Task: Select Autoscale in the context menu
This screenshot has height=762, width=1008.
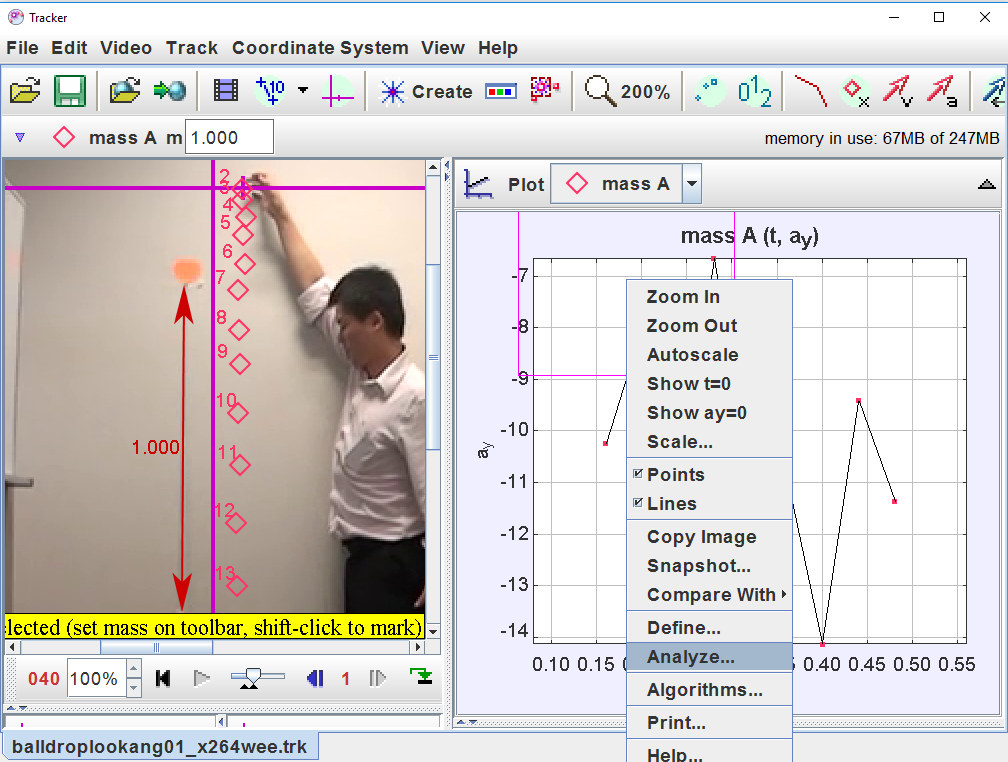Action: pos(709,354)
